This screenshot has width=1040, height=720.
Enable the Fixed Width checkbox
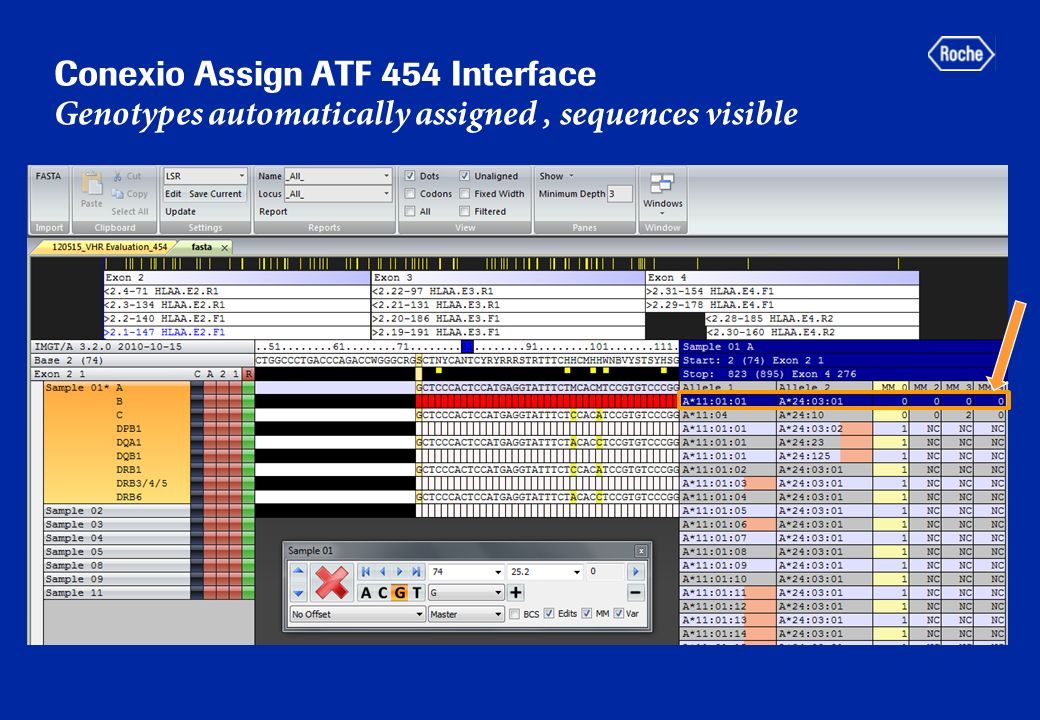click(x=464, y=194)
